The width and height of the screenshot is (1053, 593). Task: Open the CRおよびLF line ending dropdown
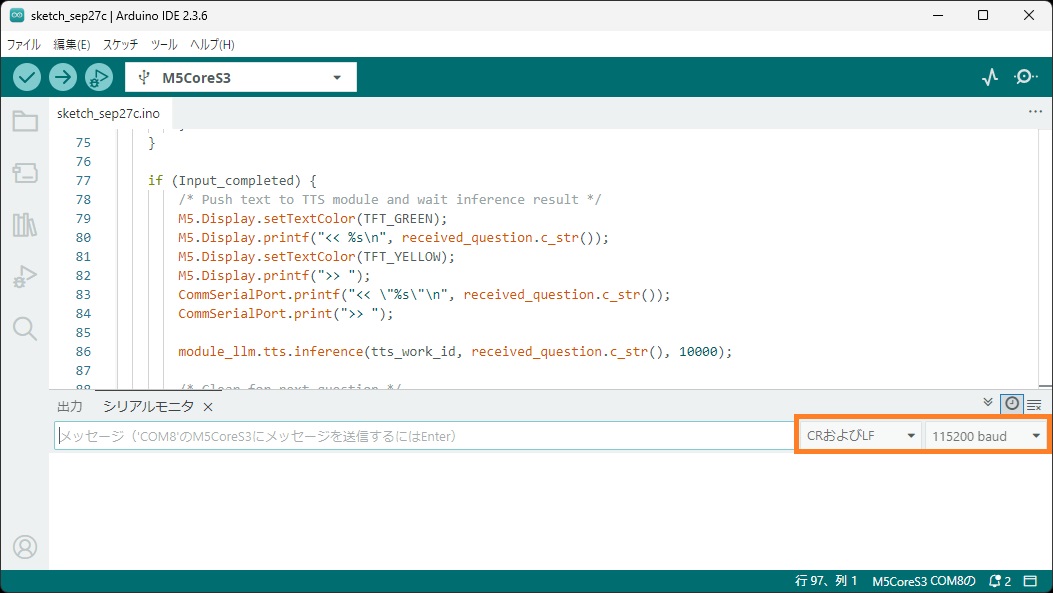click(861, 436)
